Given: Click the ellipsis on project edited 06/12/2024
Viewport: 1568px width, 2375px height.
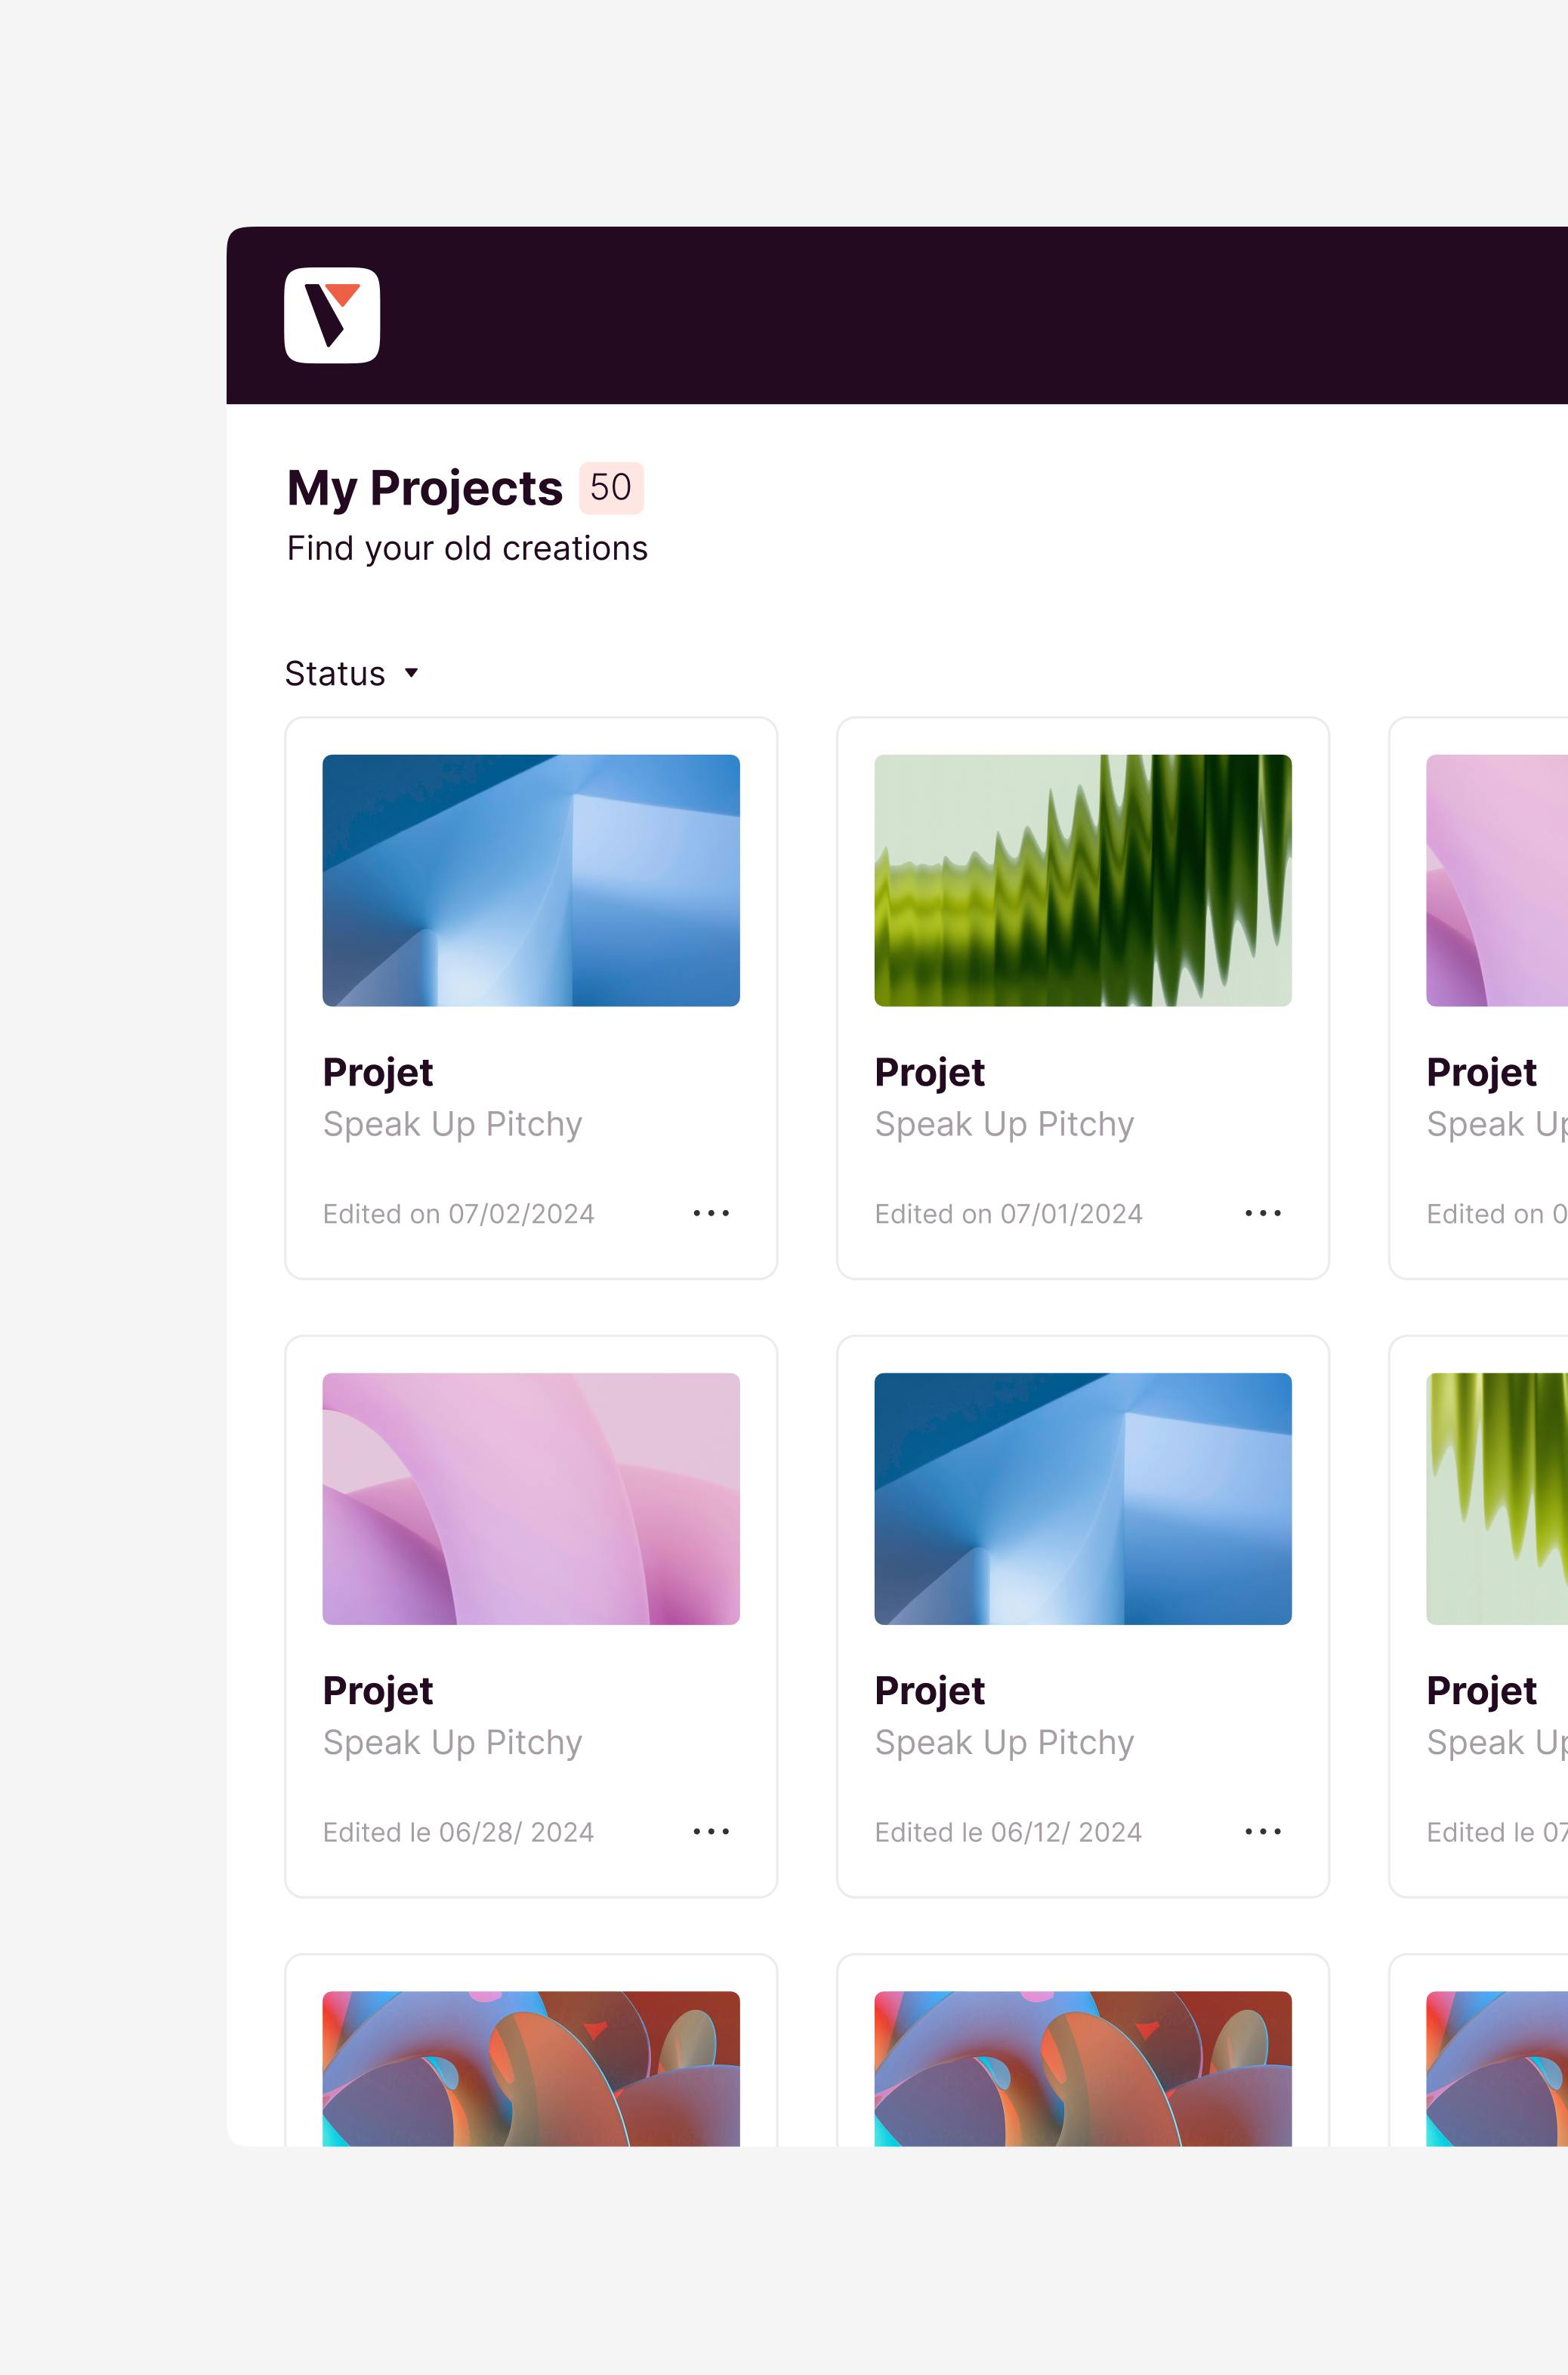Looking at the screenshot, I should [1262, 1831].
